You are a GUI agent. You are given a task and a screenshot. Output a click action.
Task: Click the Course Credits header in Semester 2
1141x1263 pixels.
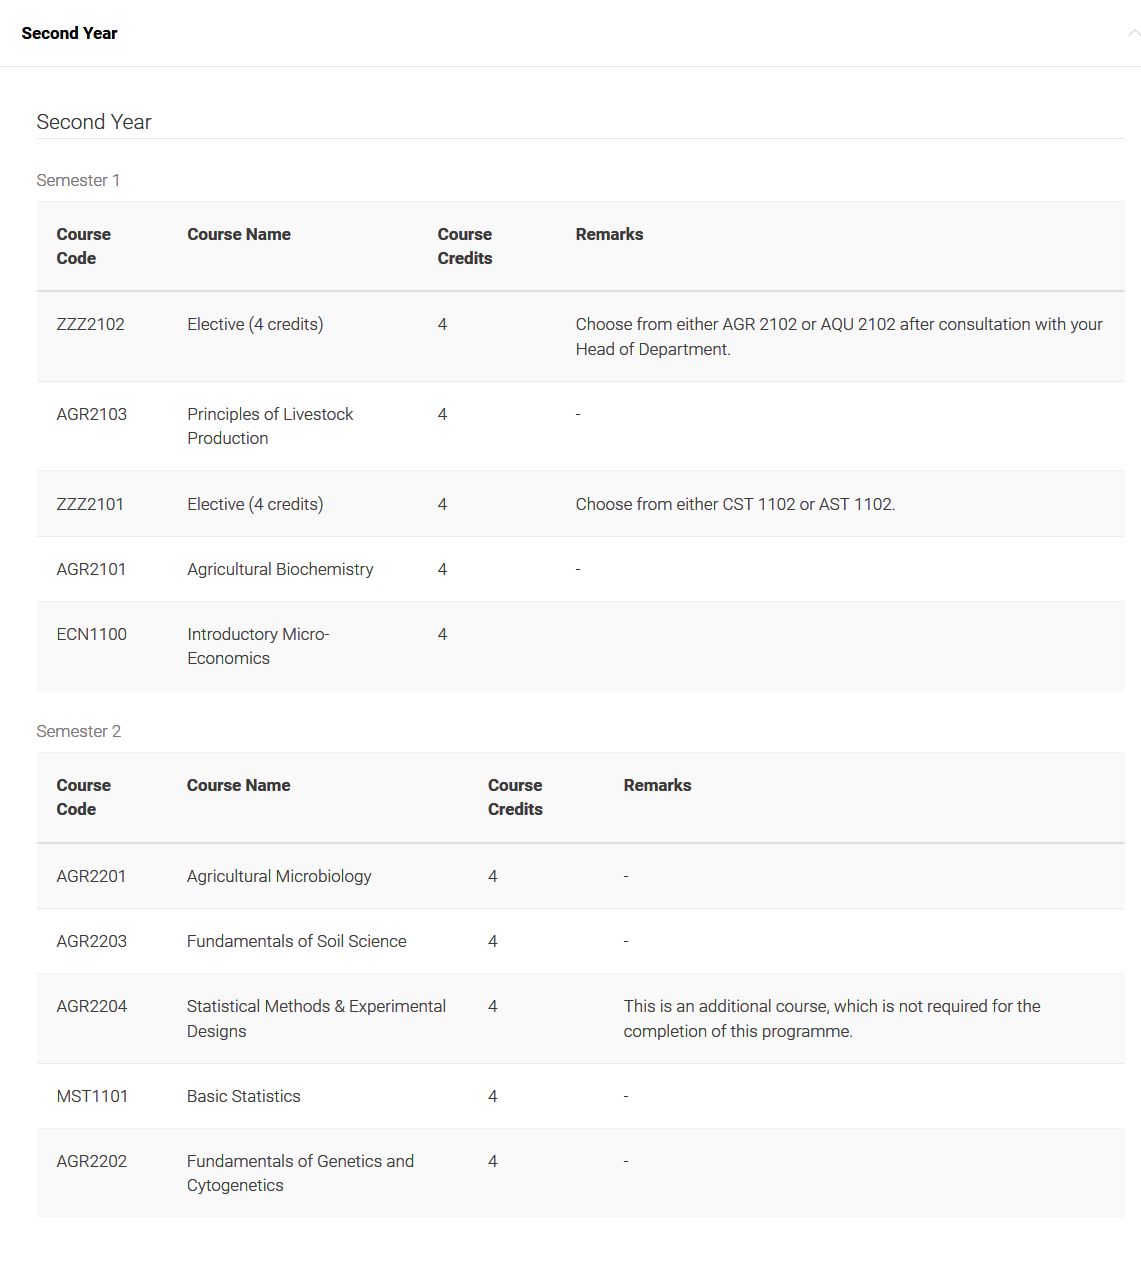515,797
